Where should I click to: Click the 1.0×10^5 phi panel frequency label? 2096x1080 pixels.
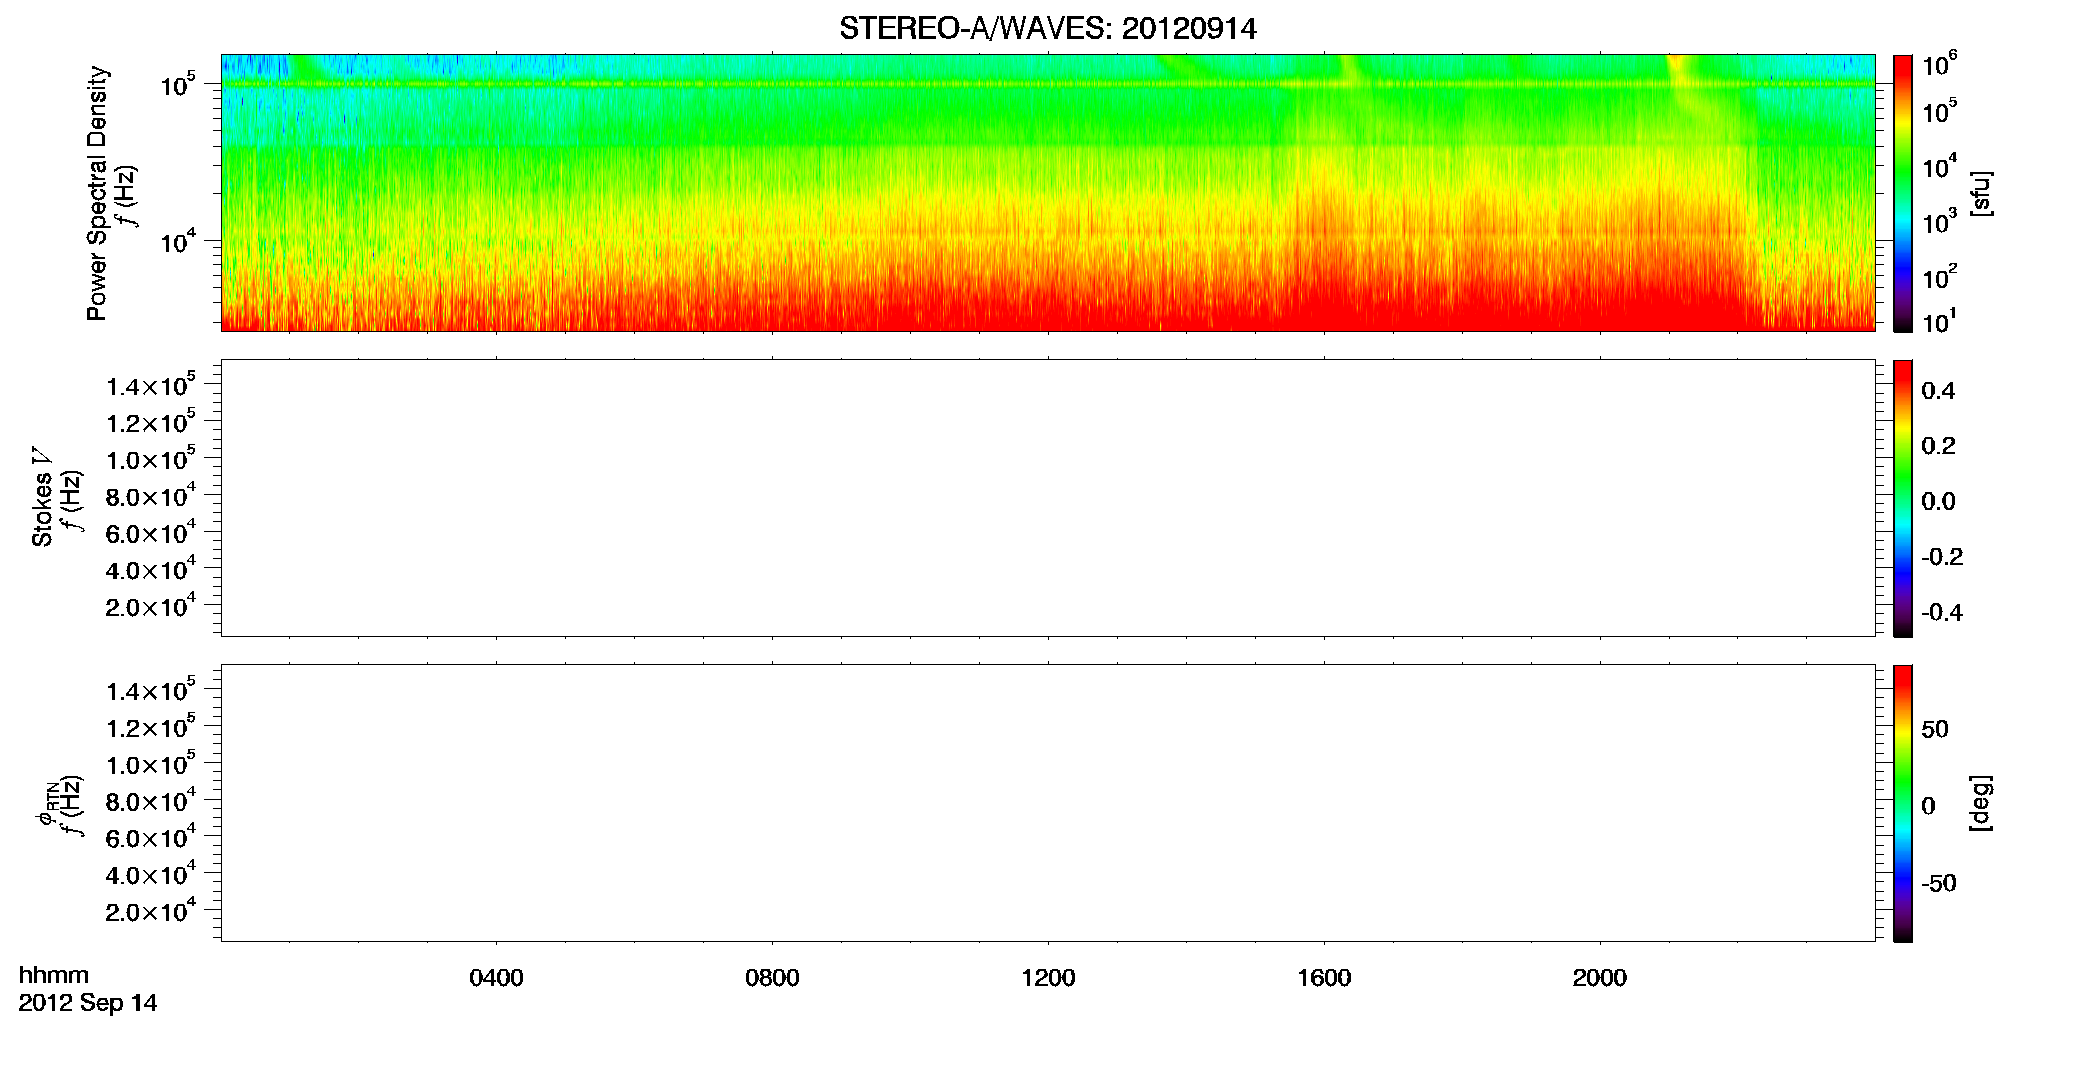151,762
